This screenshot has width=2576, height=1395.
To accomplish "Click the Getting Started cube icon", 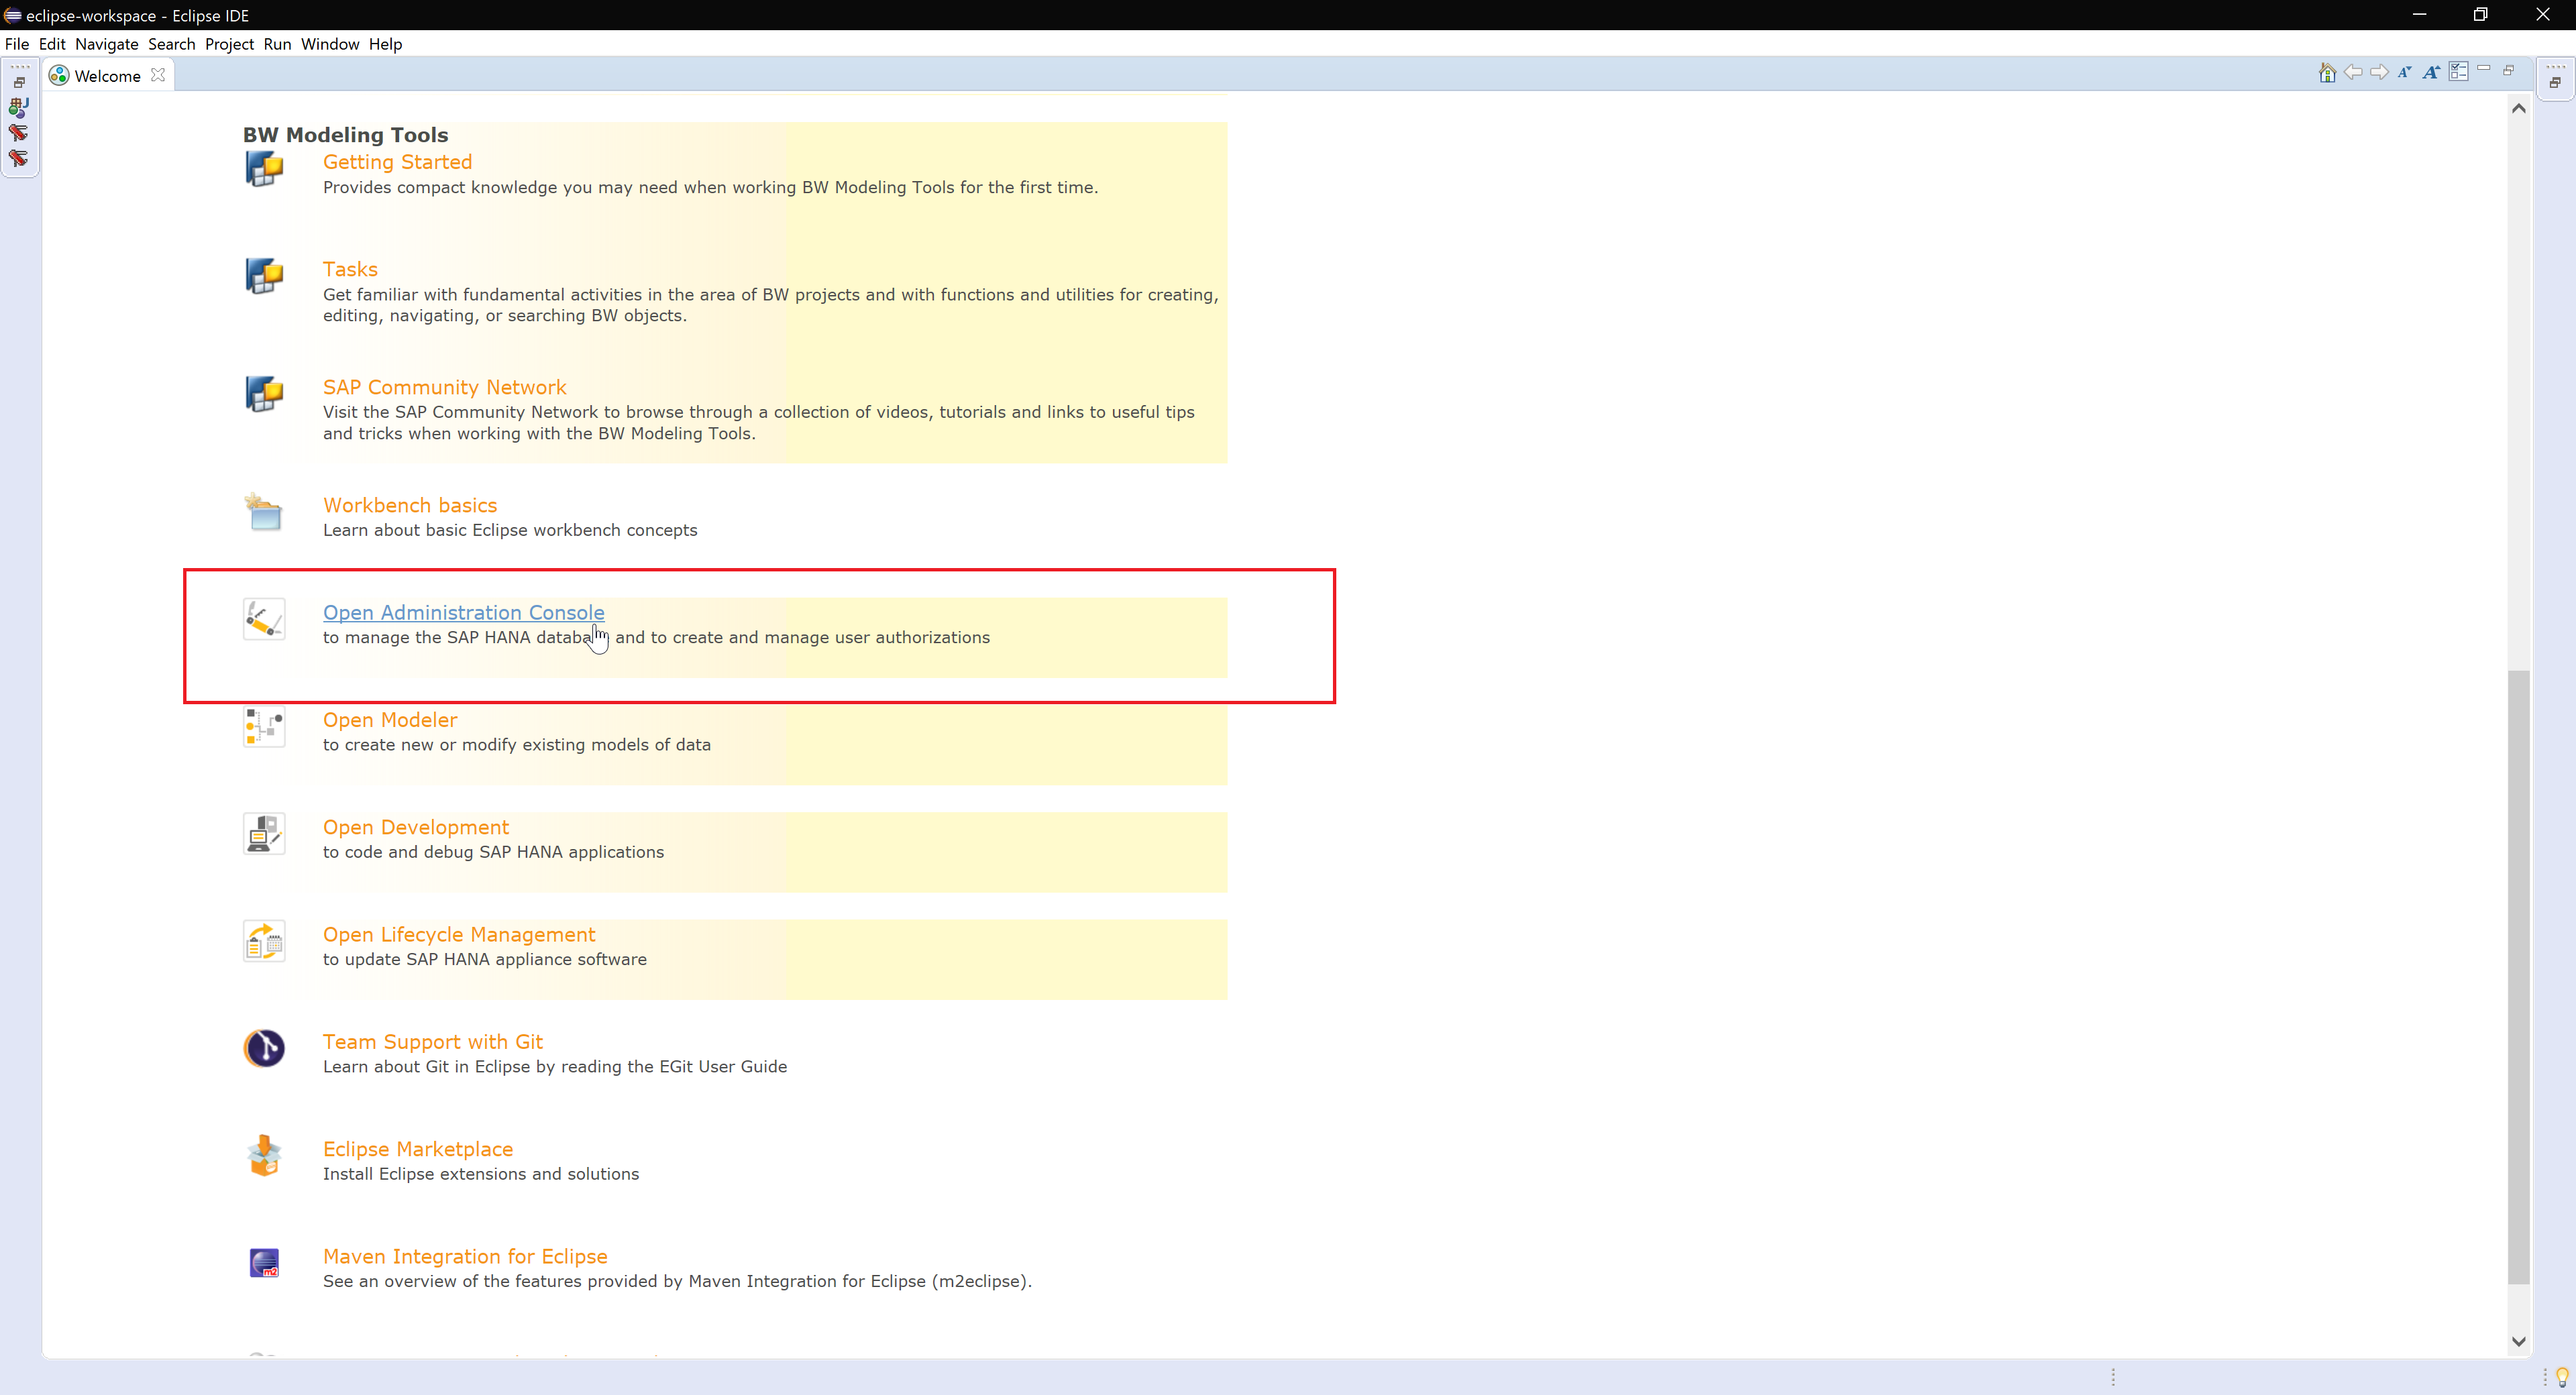I will tap(264, 169).
